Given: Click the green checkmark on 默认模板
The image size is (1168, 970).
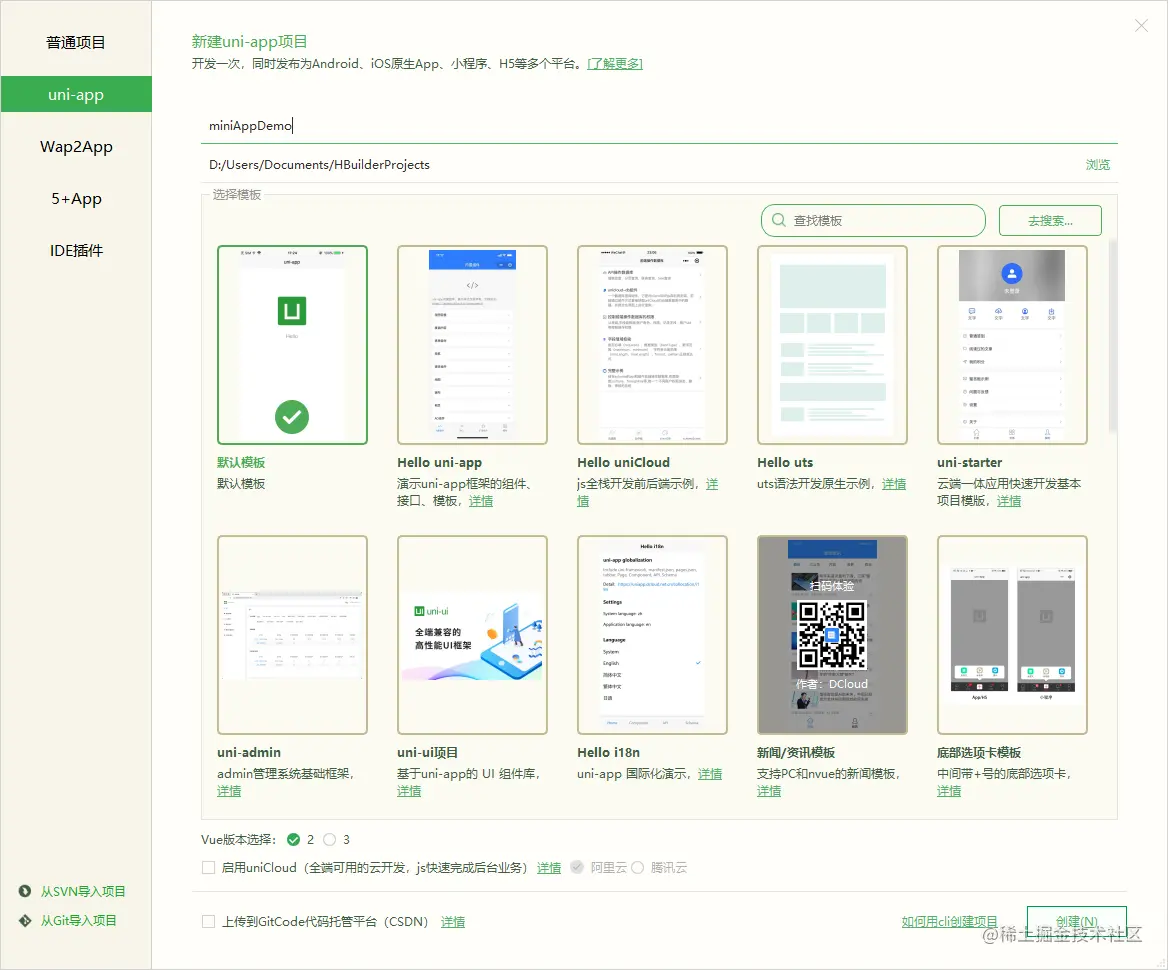Looking at the screenshot, I should pyautogui.click(x=292, y=416).
